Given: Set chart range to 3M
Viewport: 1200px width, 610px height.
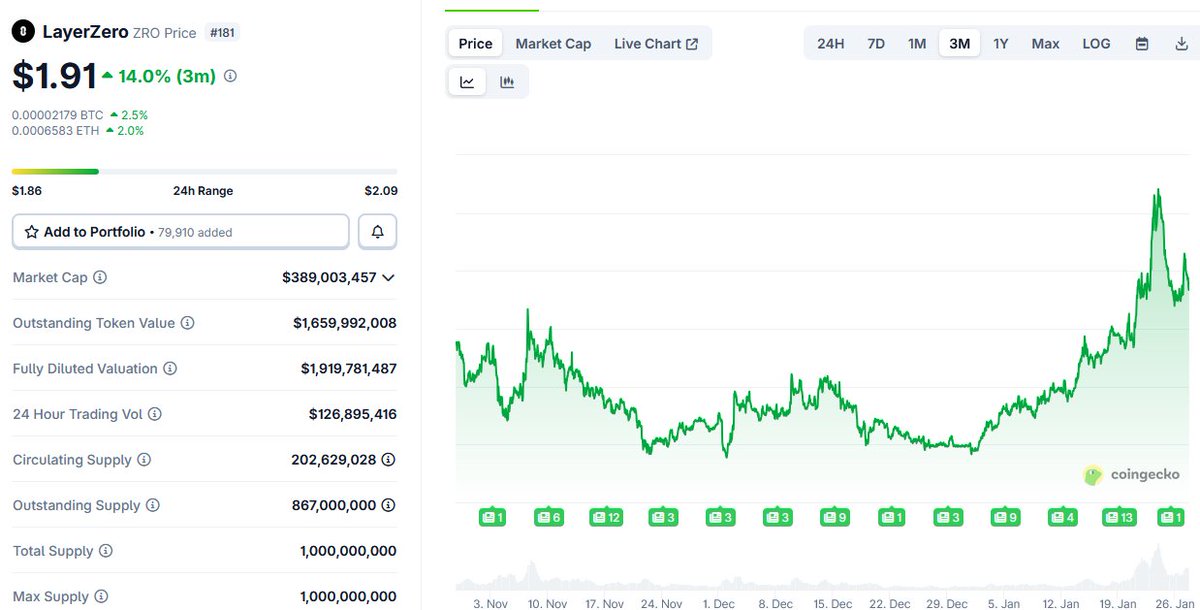Looking at the screenshot, I should click(960, 44).
